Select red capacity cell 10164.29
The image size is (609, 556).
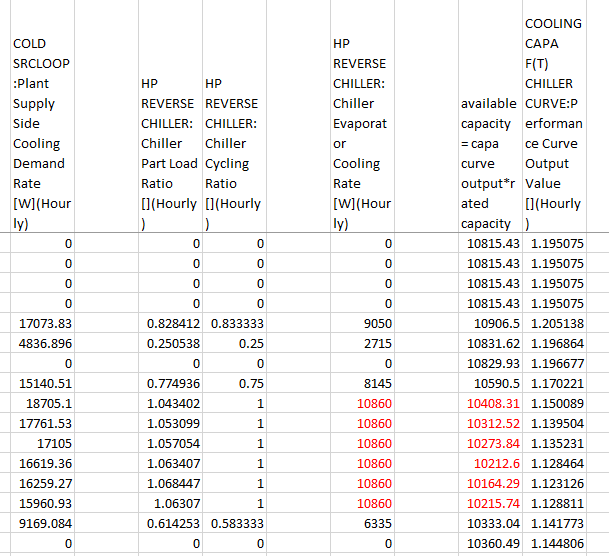[x=490, y=483]
